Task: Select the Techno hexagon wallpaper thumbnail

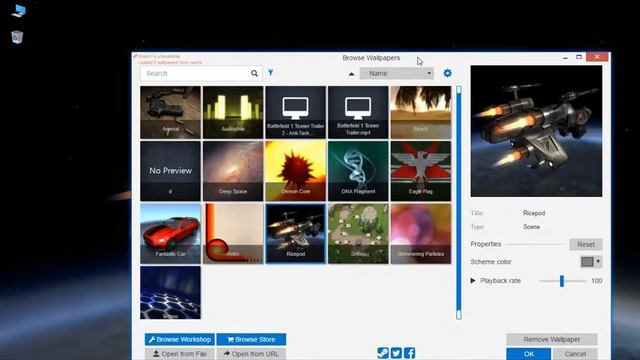Action: click(170, 293)
